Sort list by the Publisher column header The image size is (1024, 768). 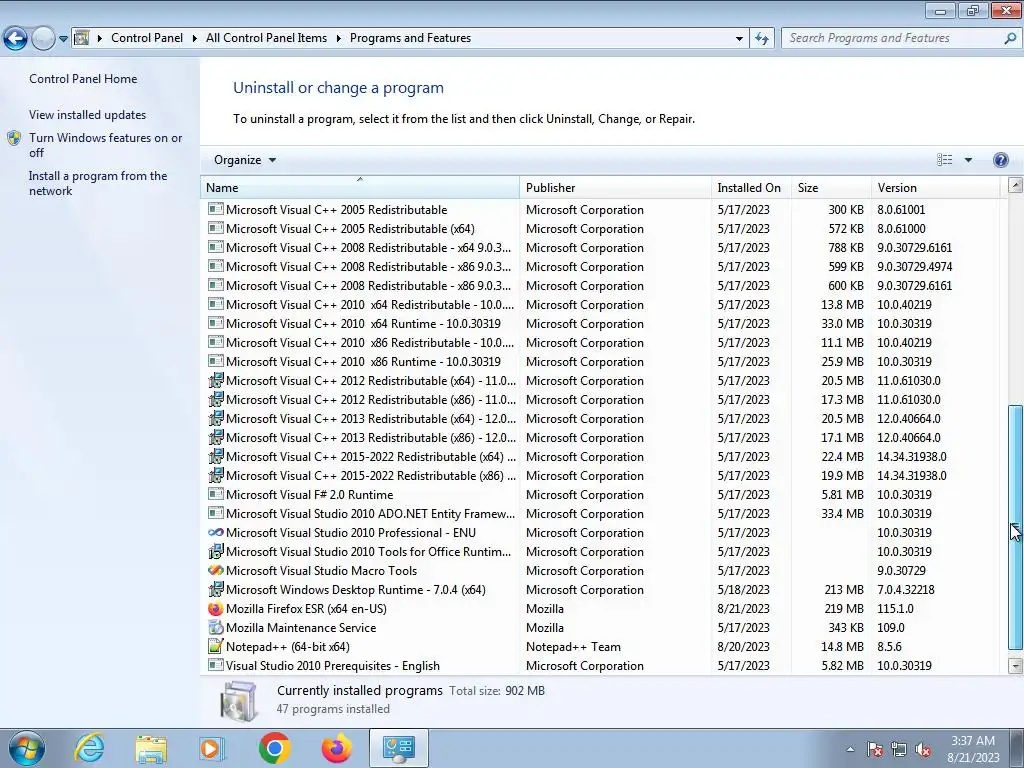(615, 187)
